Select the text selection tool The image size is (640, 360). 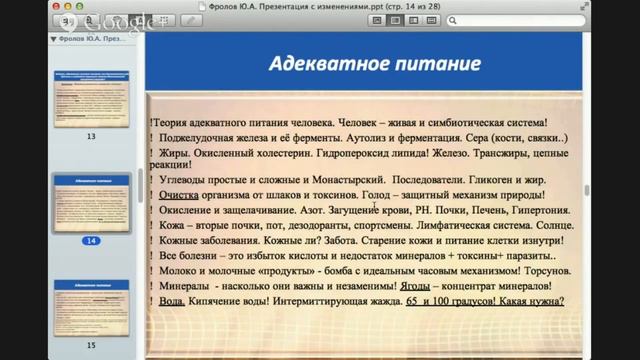(140, 20)
